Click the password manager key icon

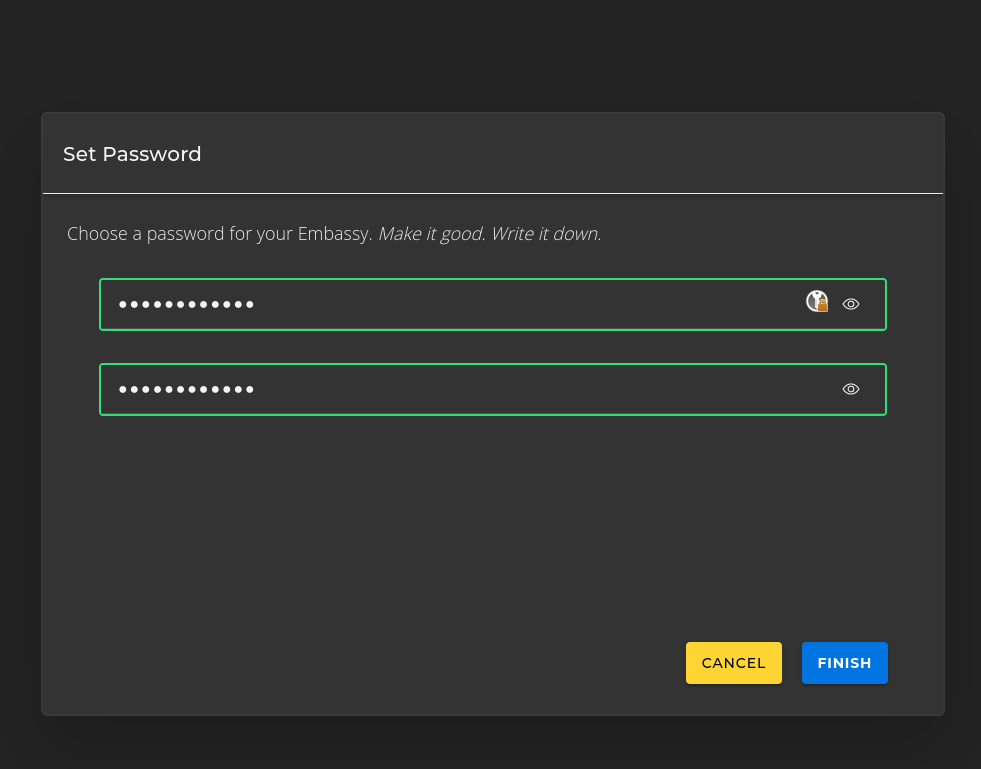pyautogui.click(x=817, y=301)
